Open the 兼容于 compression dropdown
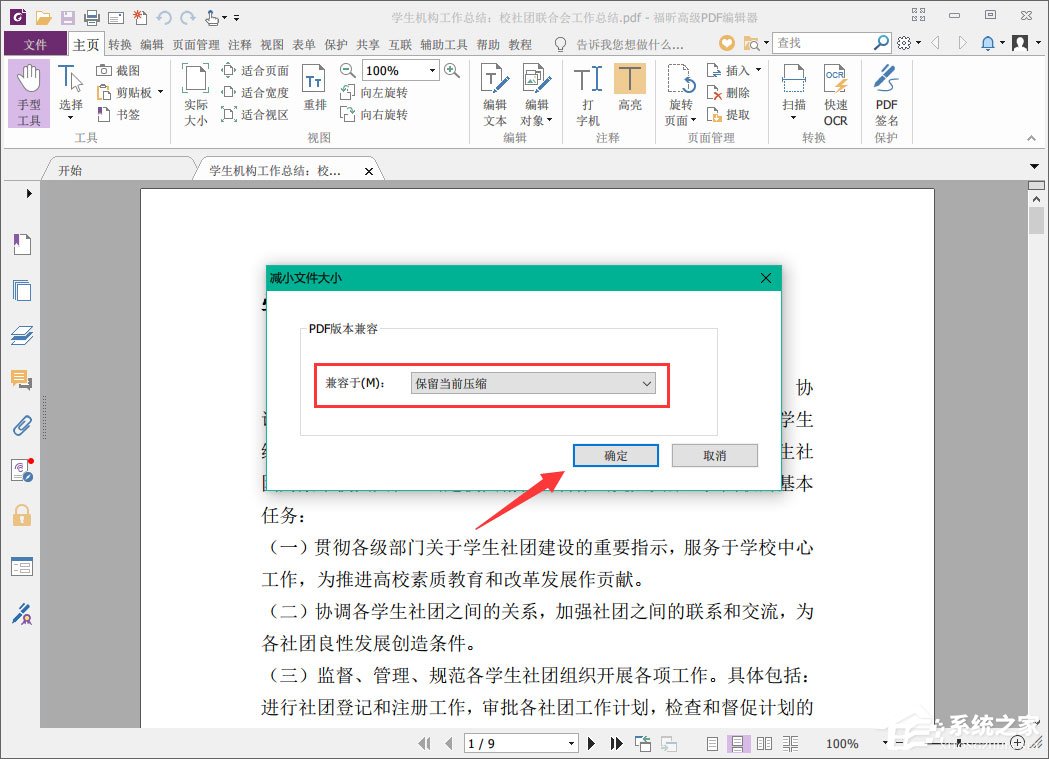Screen dimensions: 1049x759 534,384
